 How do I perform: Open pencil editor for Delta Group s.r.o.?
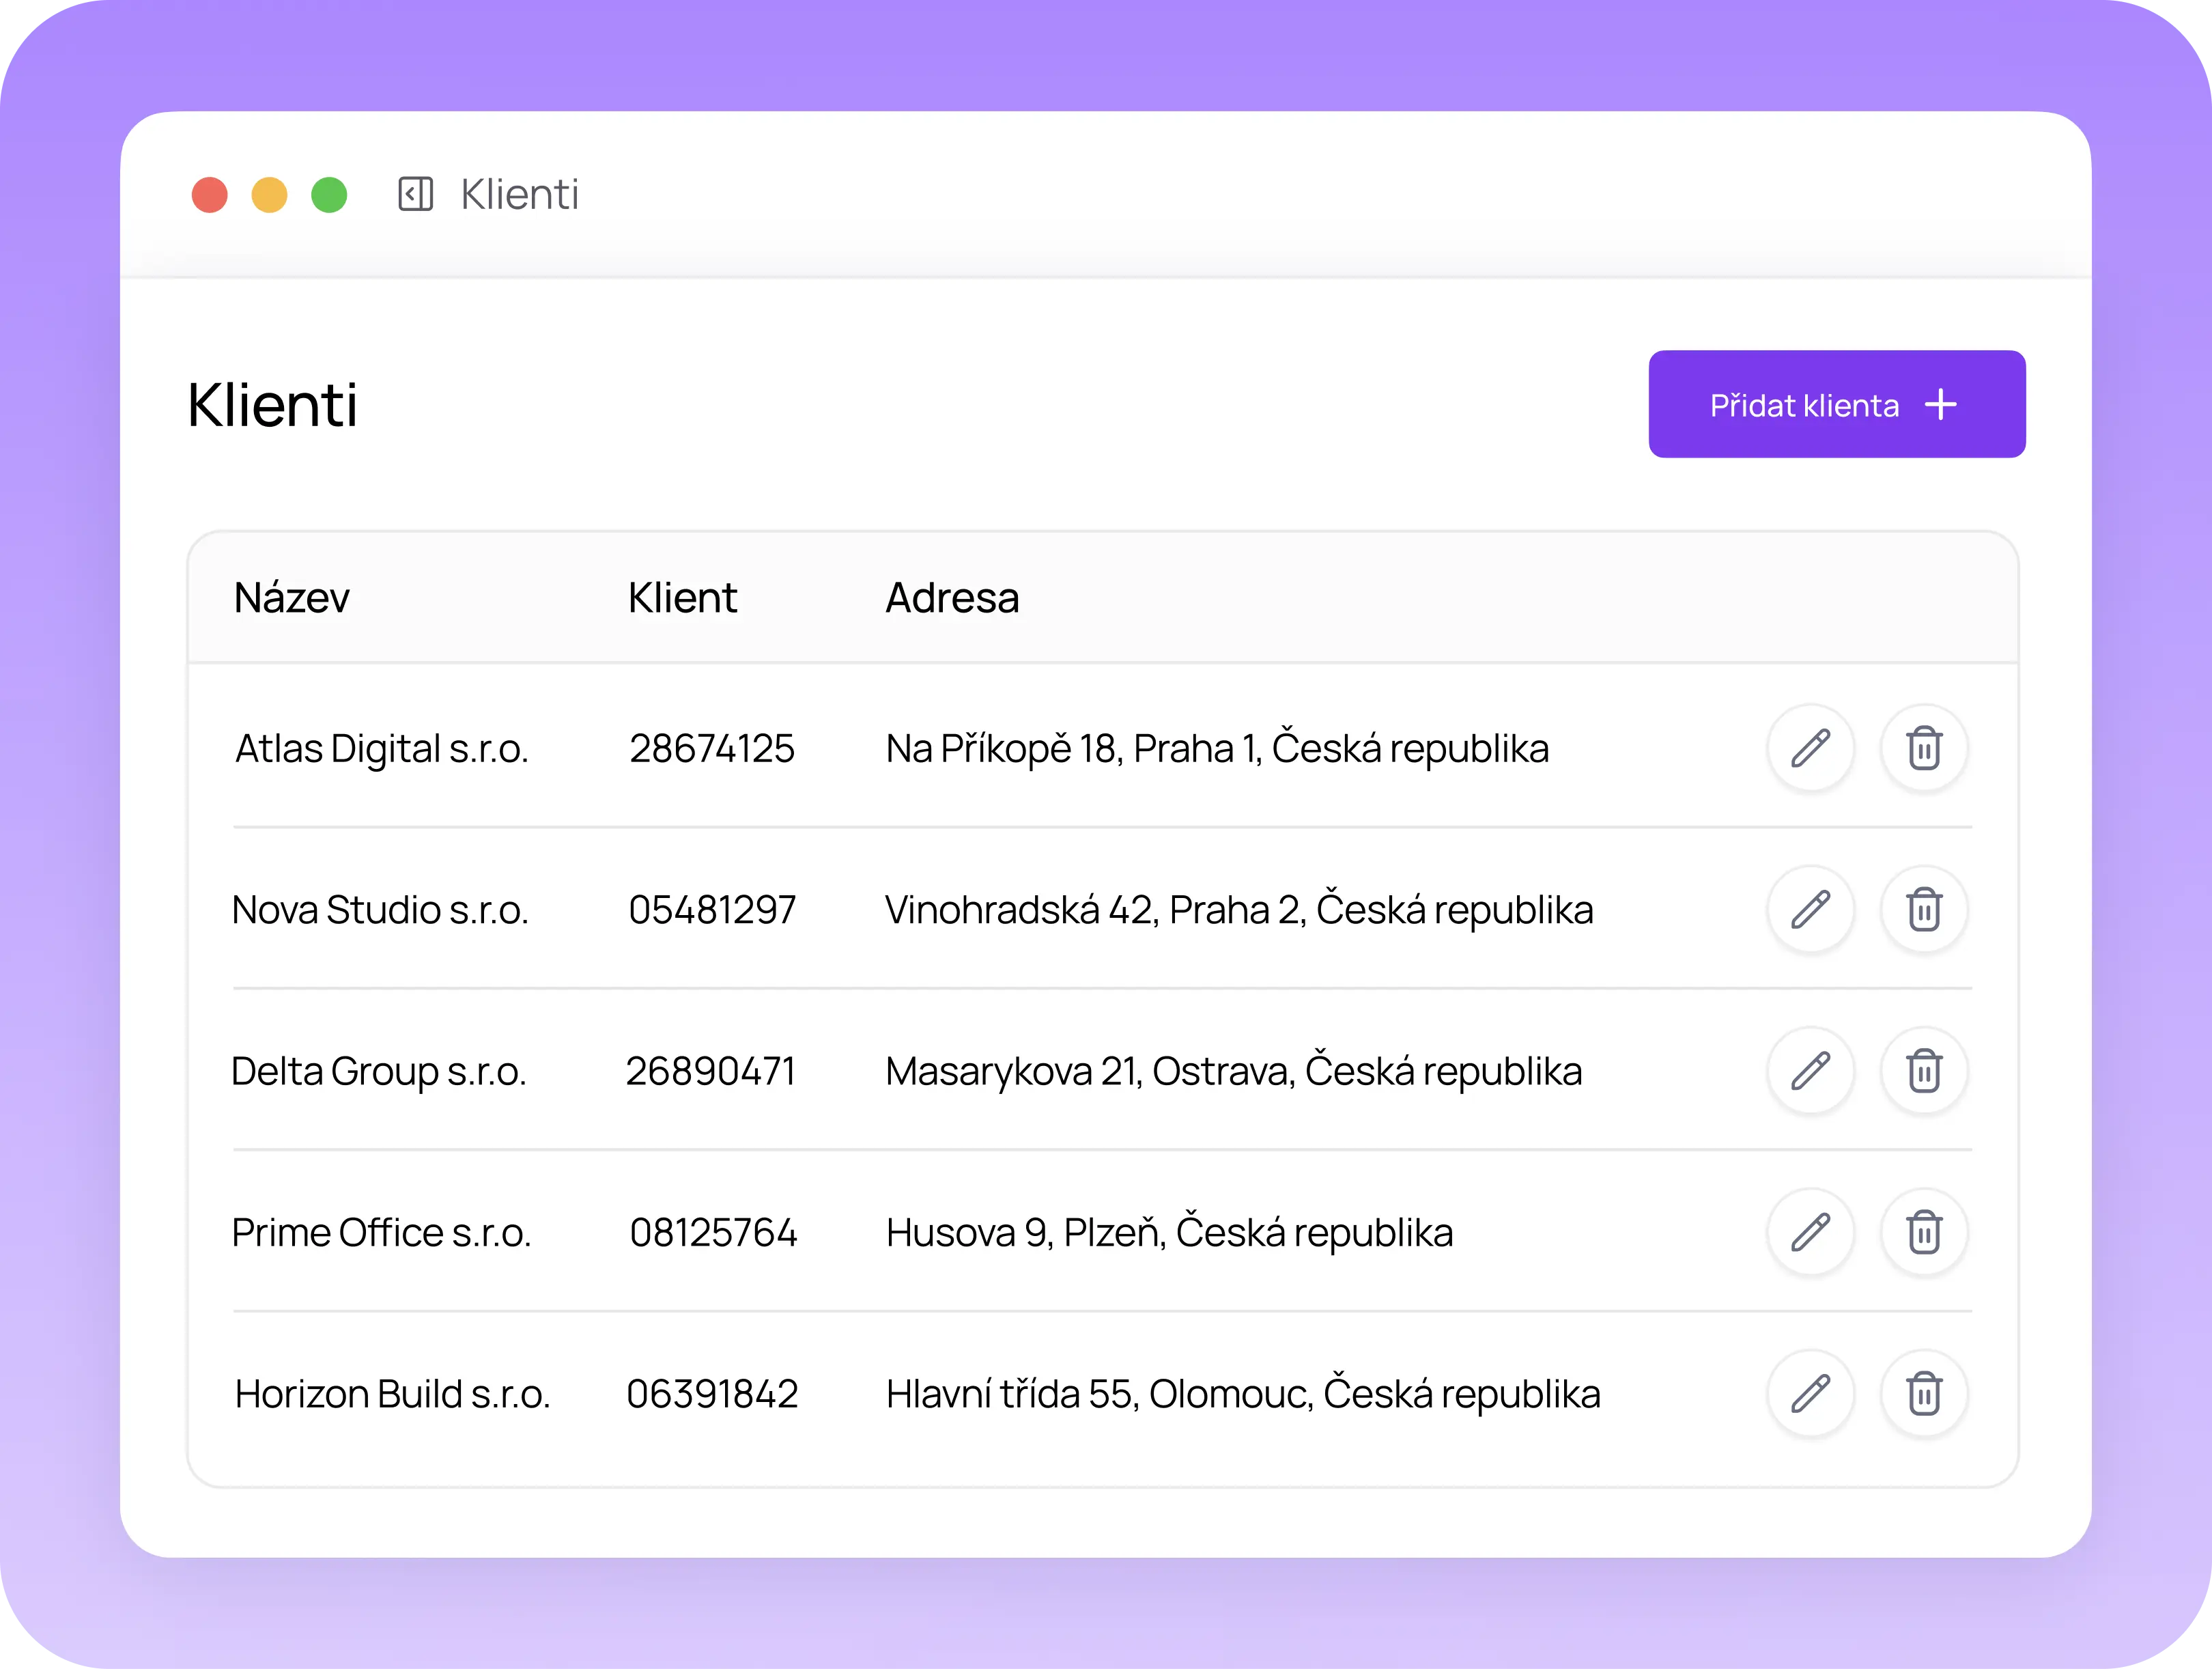click(1810, 1071)
